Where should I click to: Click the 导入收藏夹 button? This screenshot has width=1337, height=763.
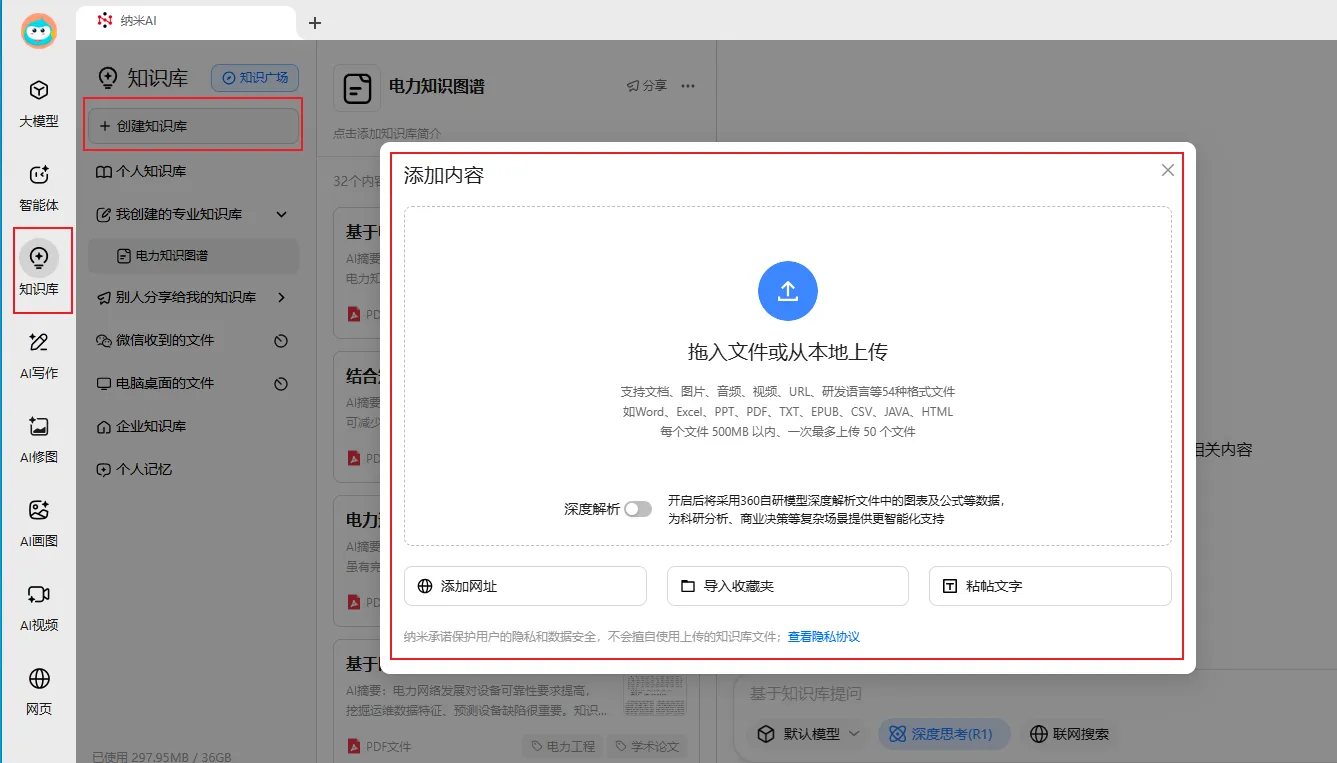(788, 586)
